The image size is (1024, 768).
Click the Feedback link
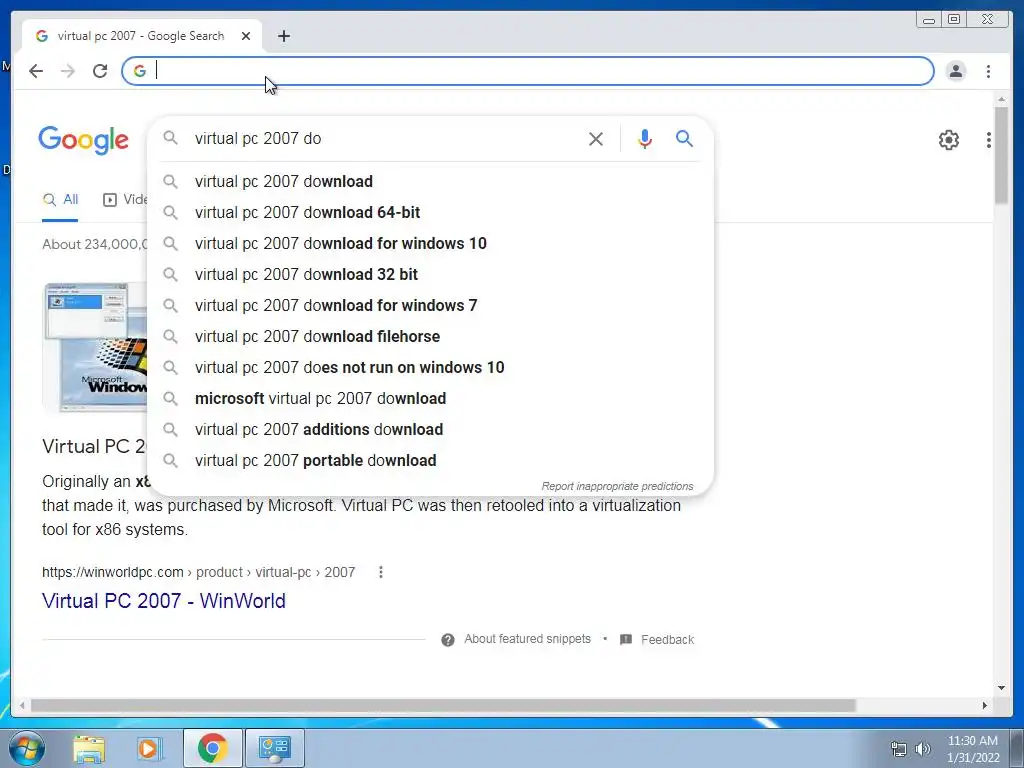point(667,640)
